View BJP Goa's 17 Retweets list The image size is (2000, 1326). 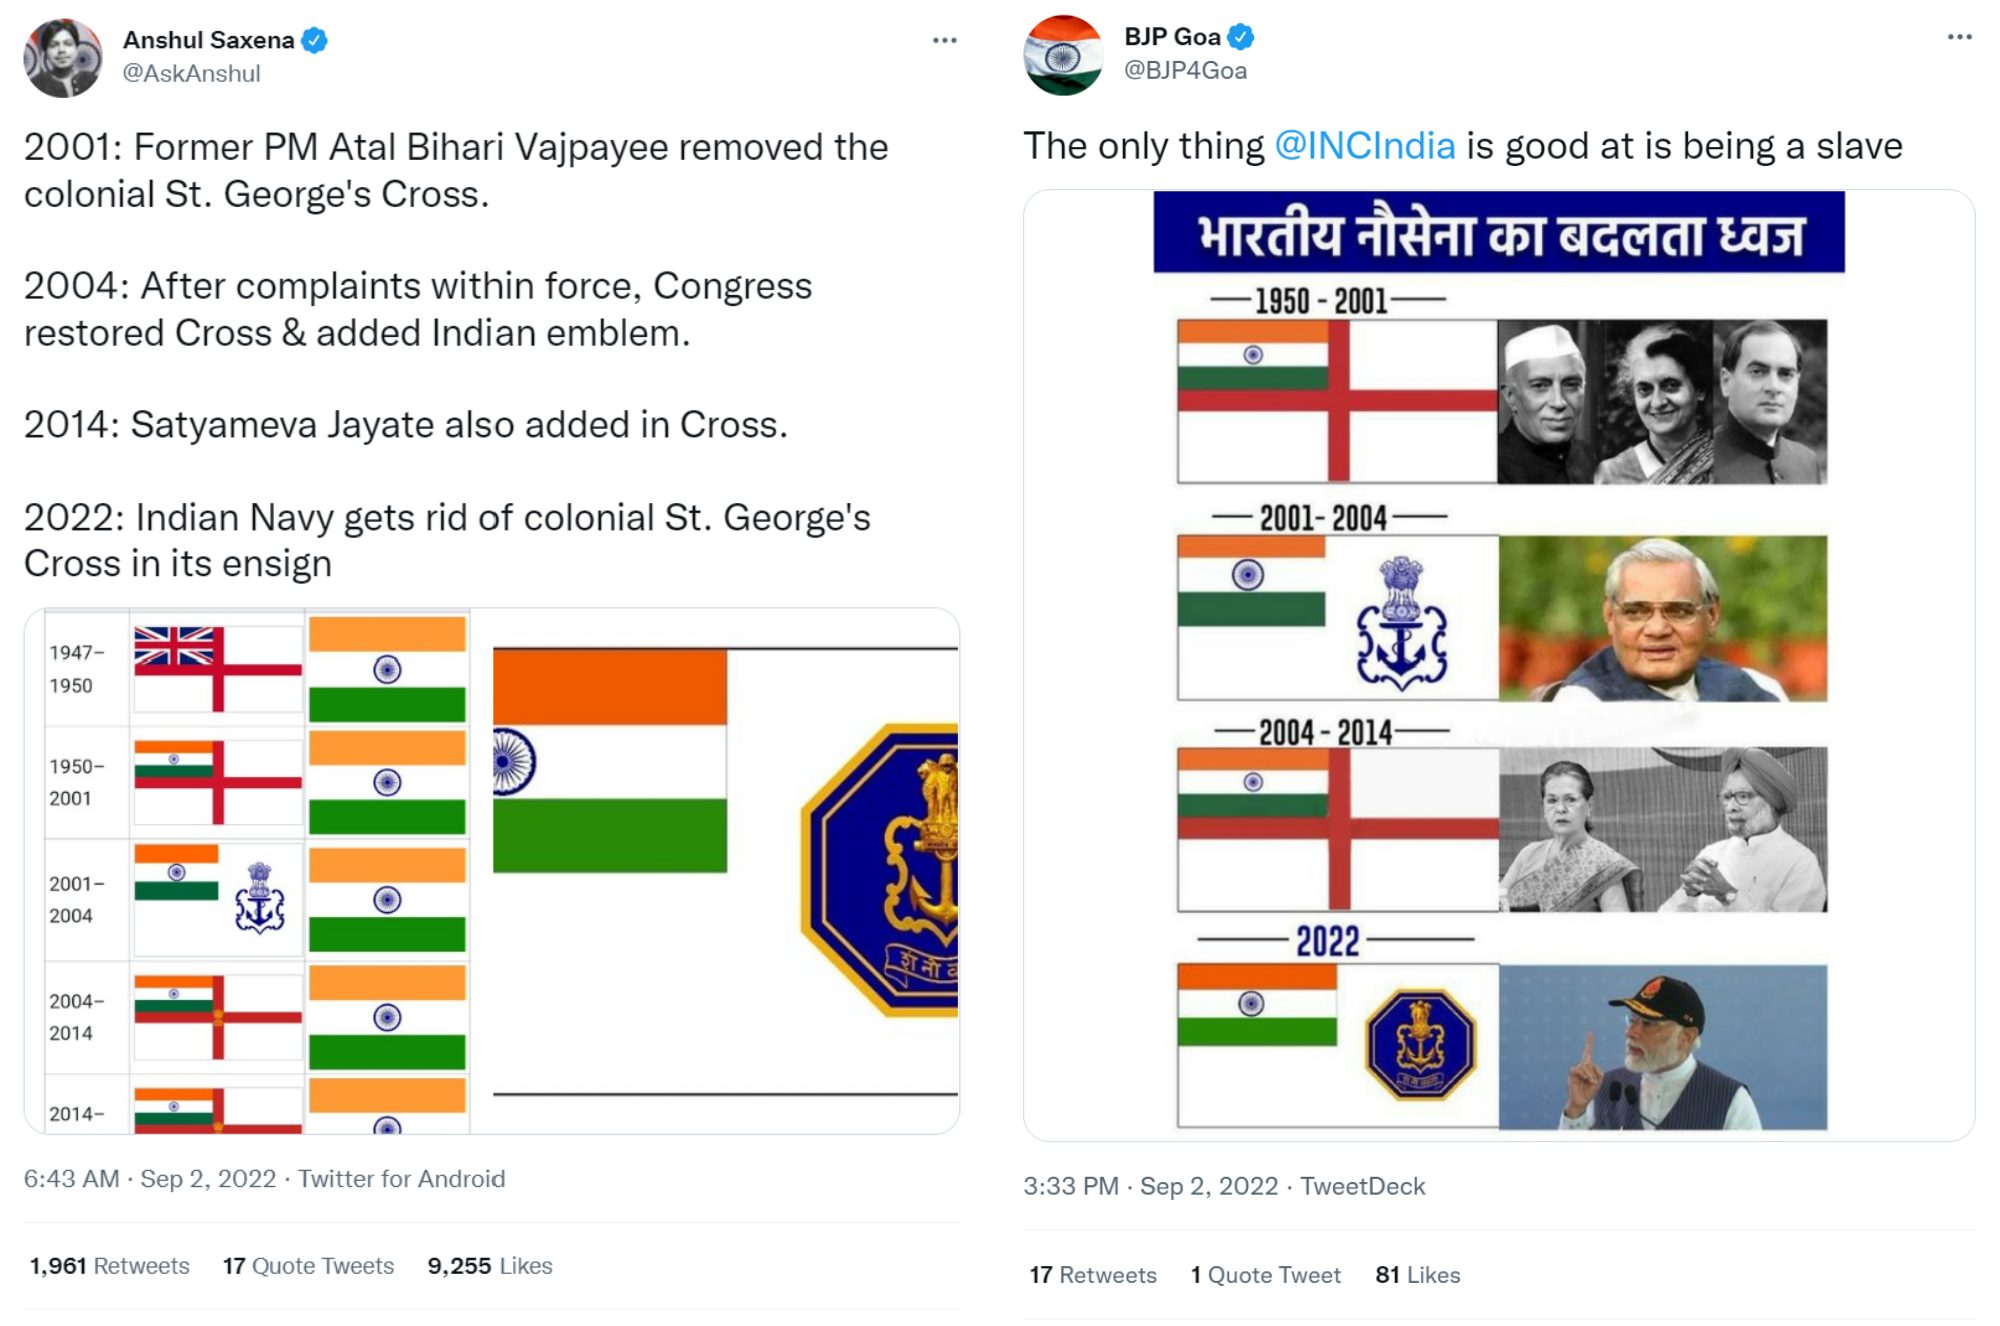[1093, 1275]
